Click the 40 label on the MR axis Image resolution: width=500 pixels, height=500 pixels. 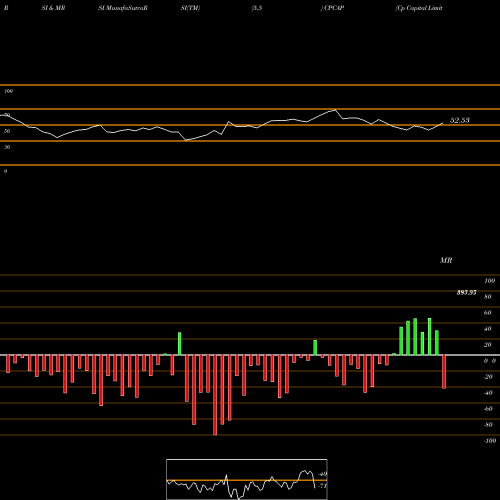488,329
